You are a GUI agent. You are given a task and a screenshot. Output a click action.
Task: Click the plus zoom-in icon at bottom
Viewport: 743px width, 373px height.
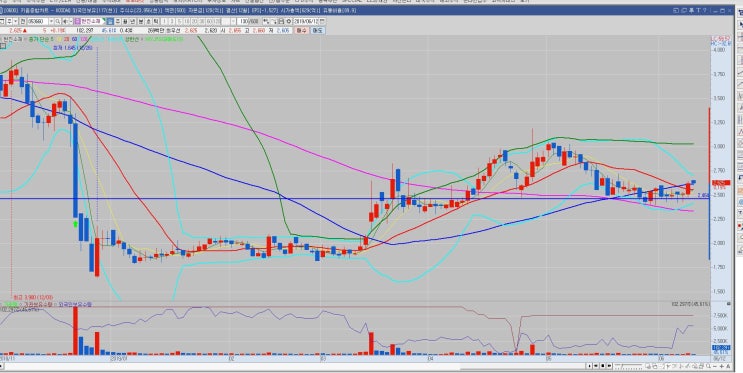click(x=722, y=366)
